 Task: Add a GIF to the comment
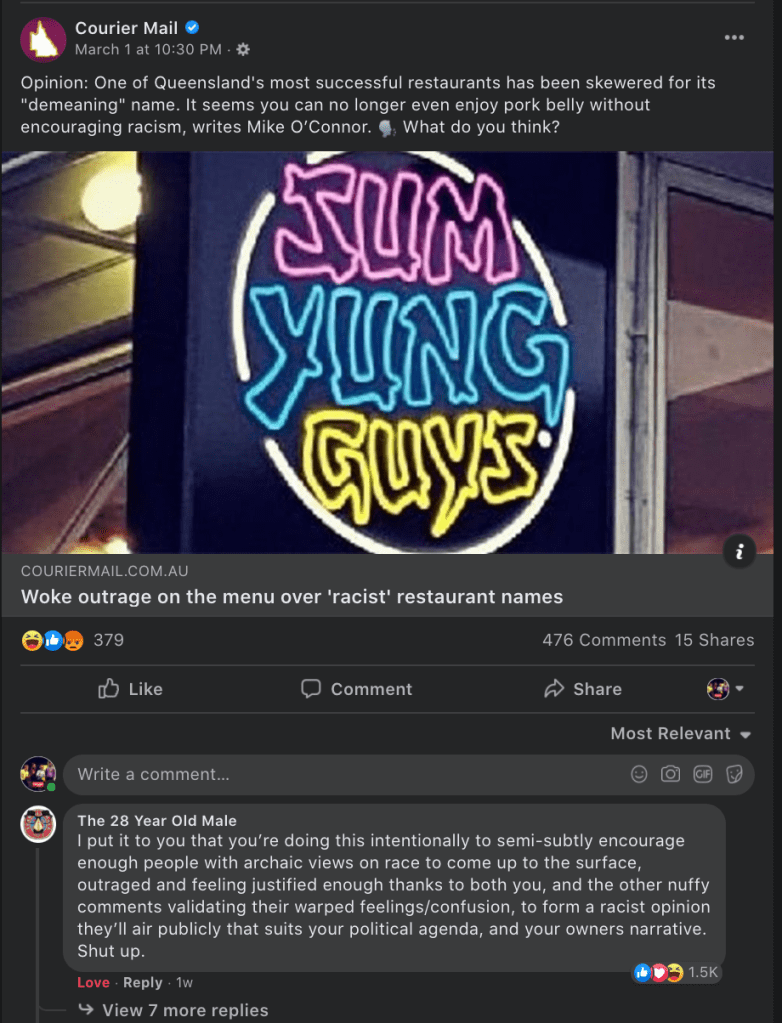pos(702,774)
